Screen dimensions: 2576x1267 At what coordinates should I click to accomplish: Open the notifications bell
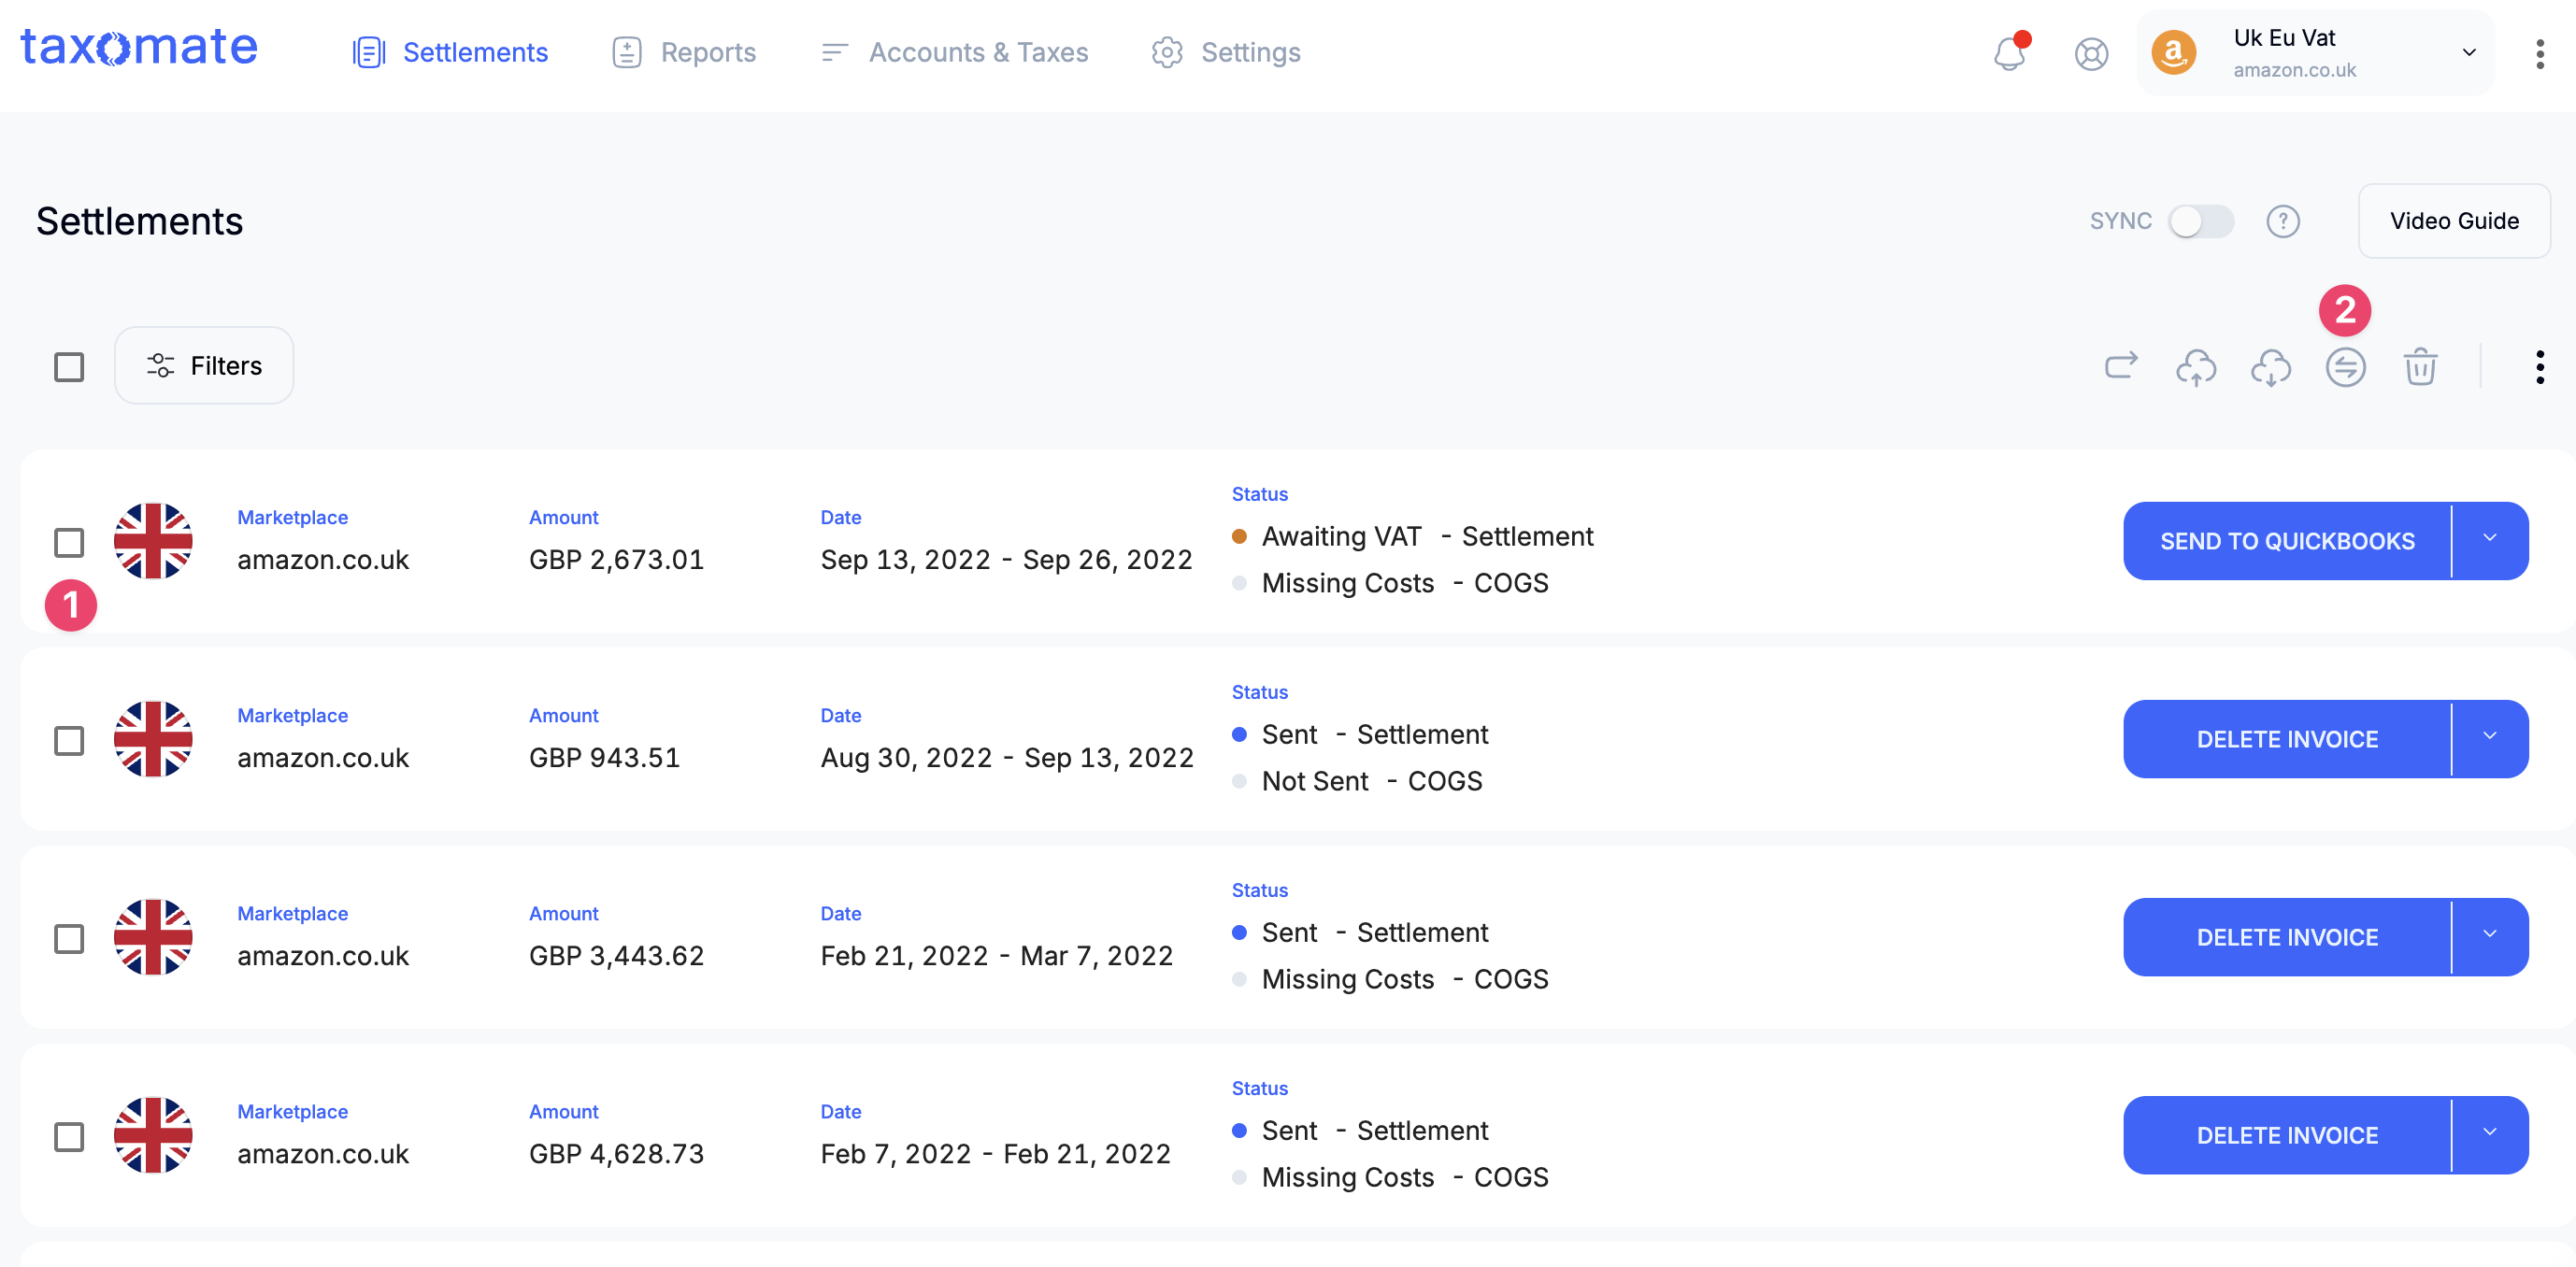point(2010,52)
